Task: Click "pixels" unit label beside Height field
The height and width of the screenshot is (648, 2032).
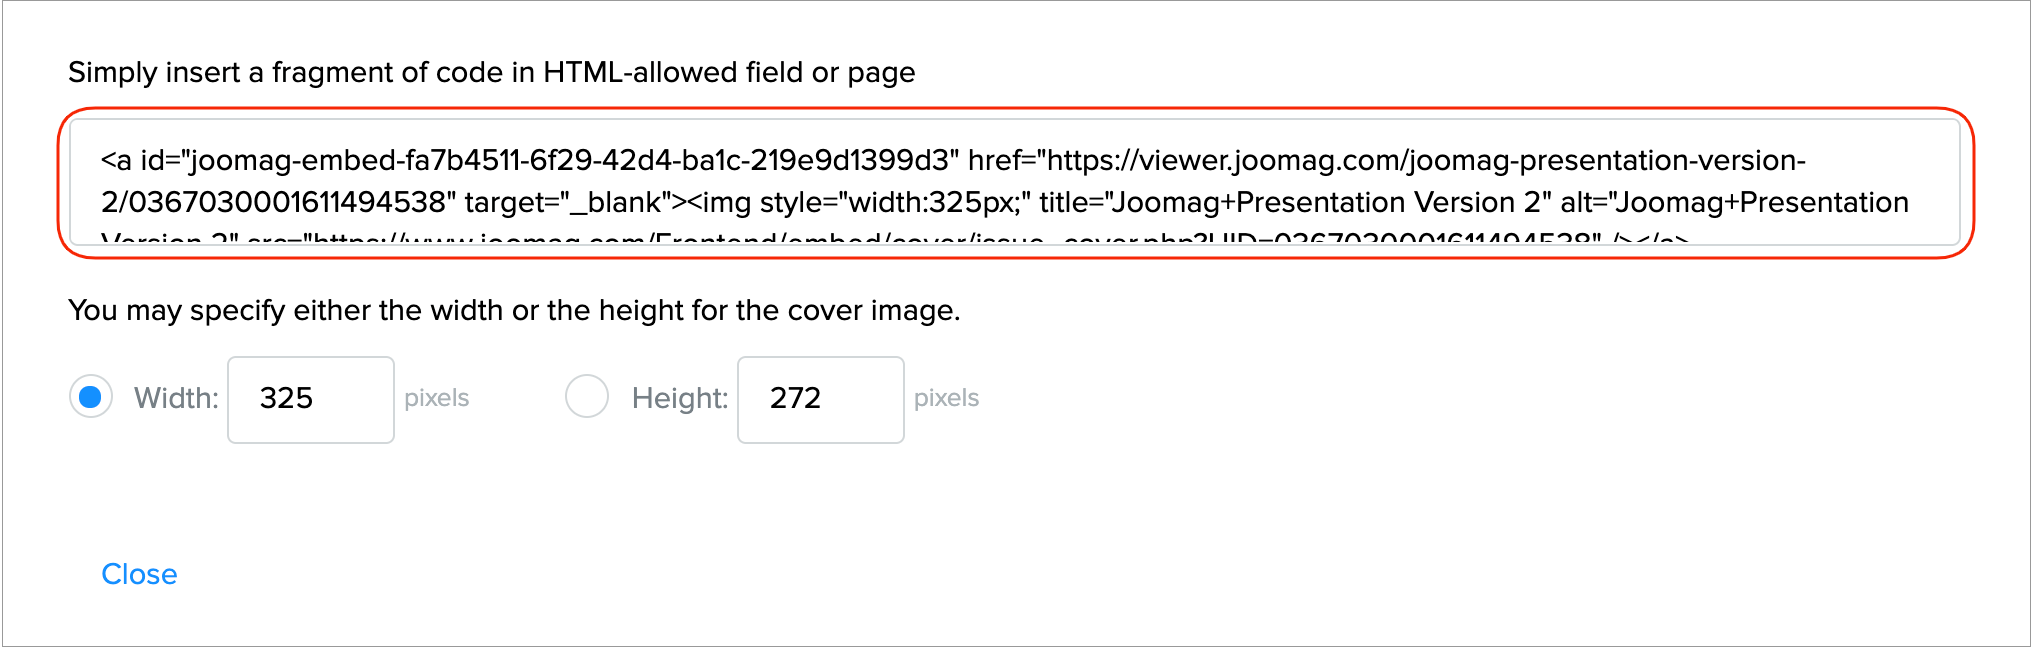Action: 946,398
